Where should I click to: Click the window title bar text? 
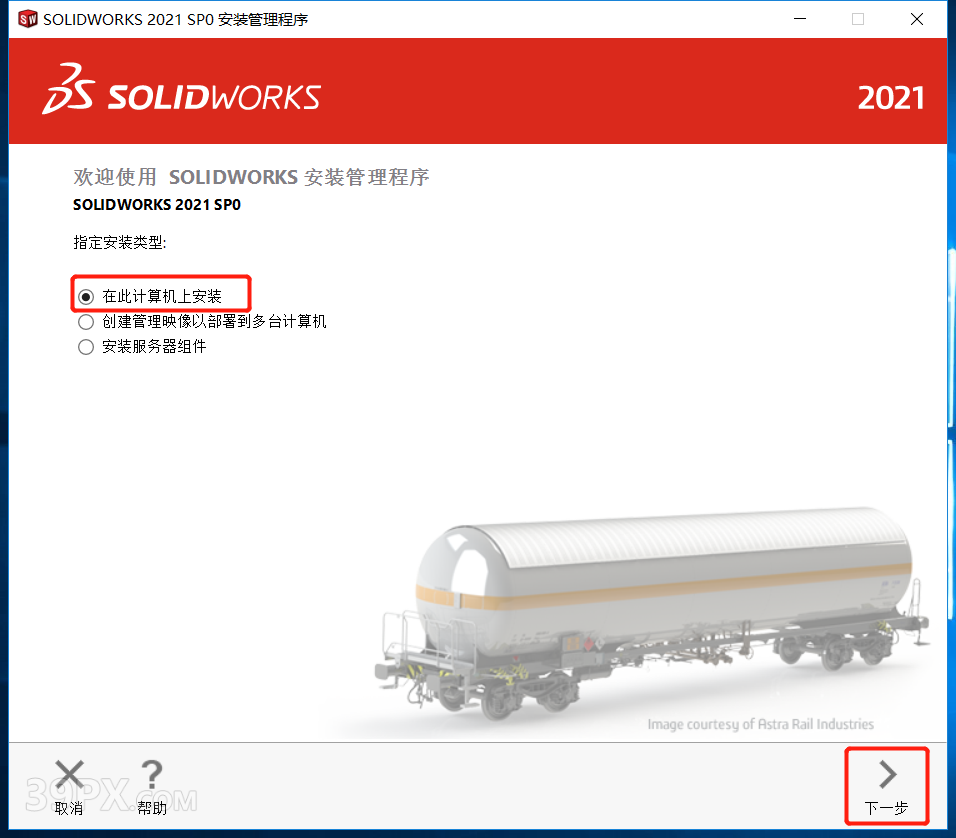176,20
